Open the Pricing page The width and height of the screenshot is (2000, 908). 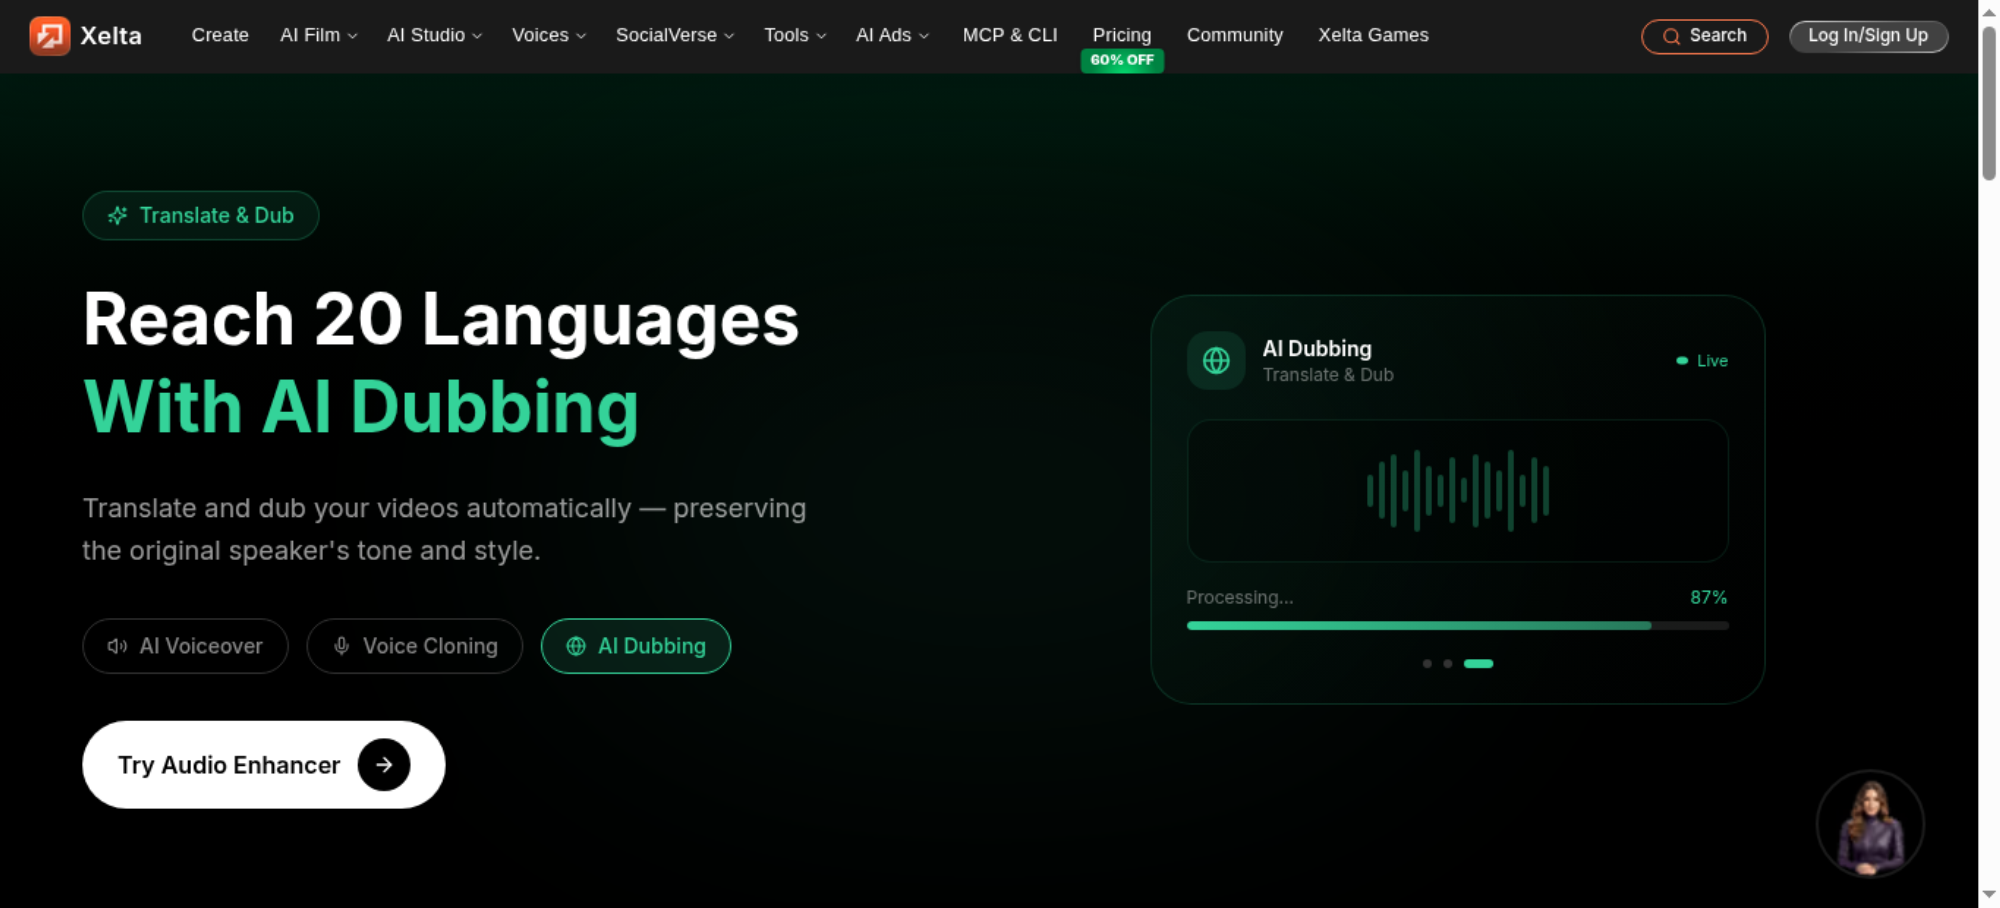1122,35
